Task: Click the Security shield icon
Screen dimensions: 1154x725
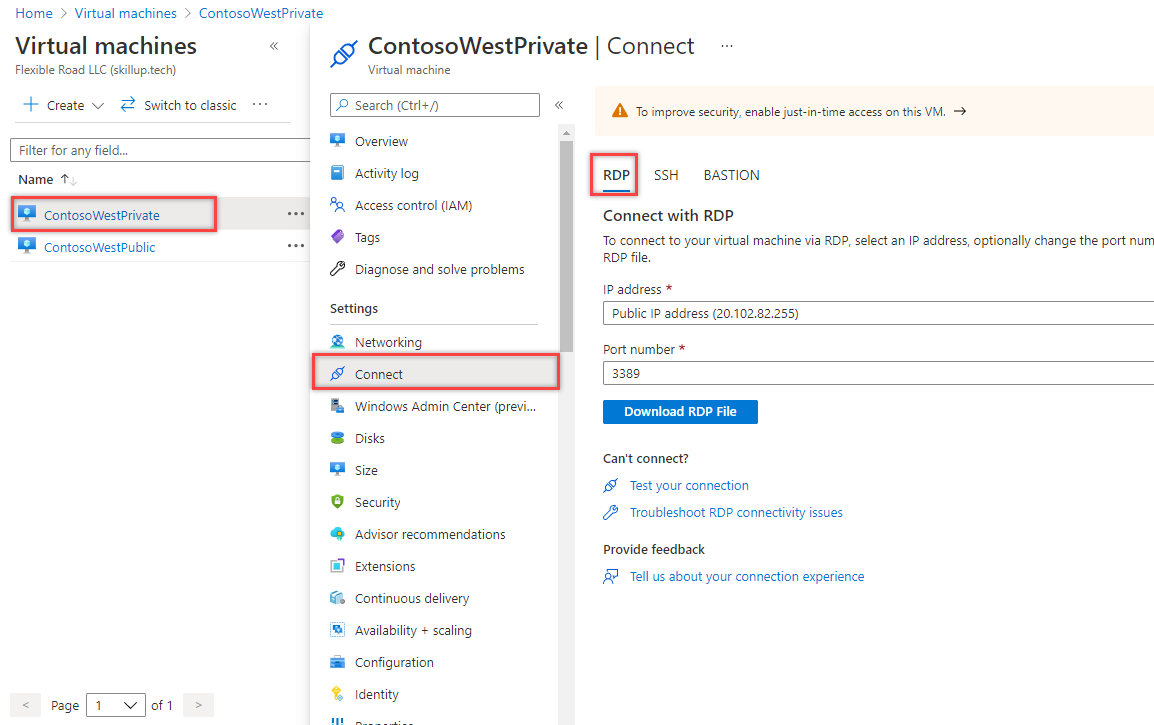Action: point(338,502)
